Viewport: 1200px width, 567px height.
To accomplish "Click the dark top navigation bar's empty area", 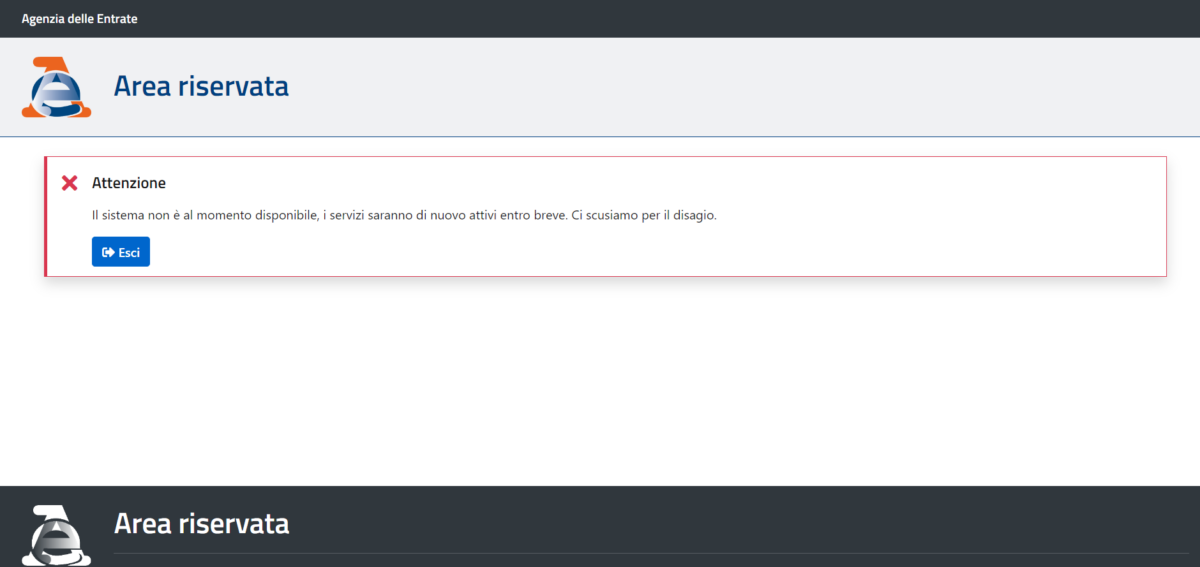I will pos(700,18).
